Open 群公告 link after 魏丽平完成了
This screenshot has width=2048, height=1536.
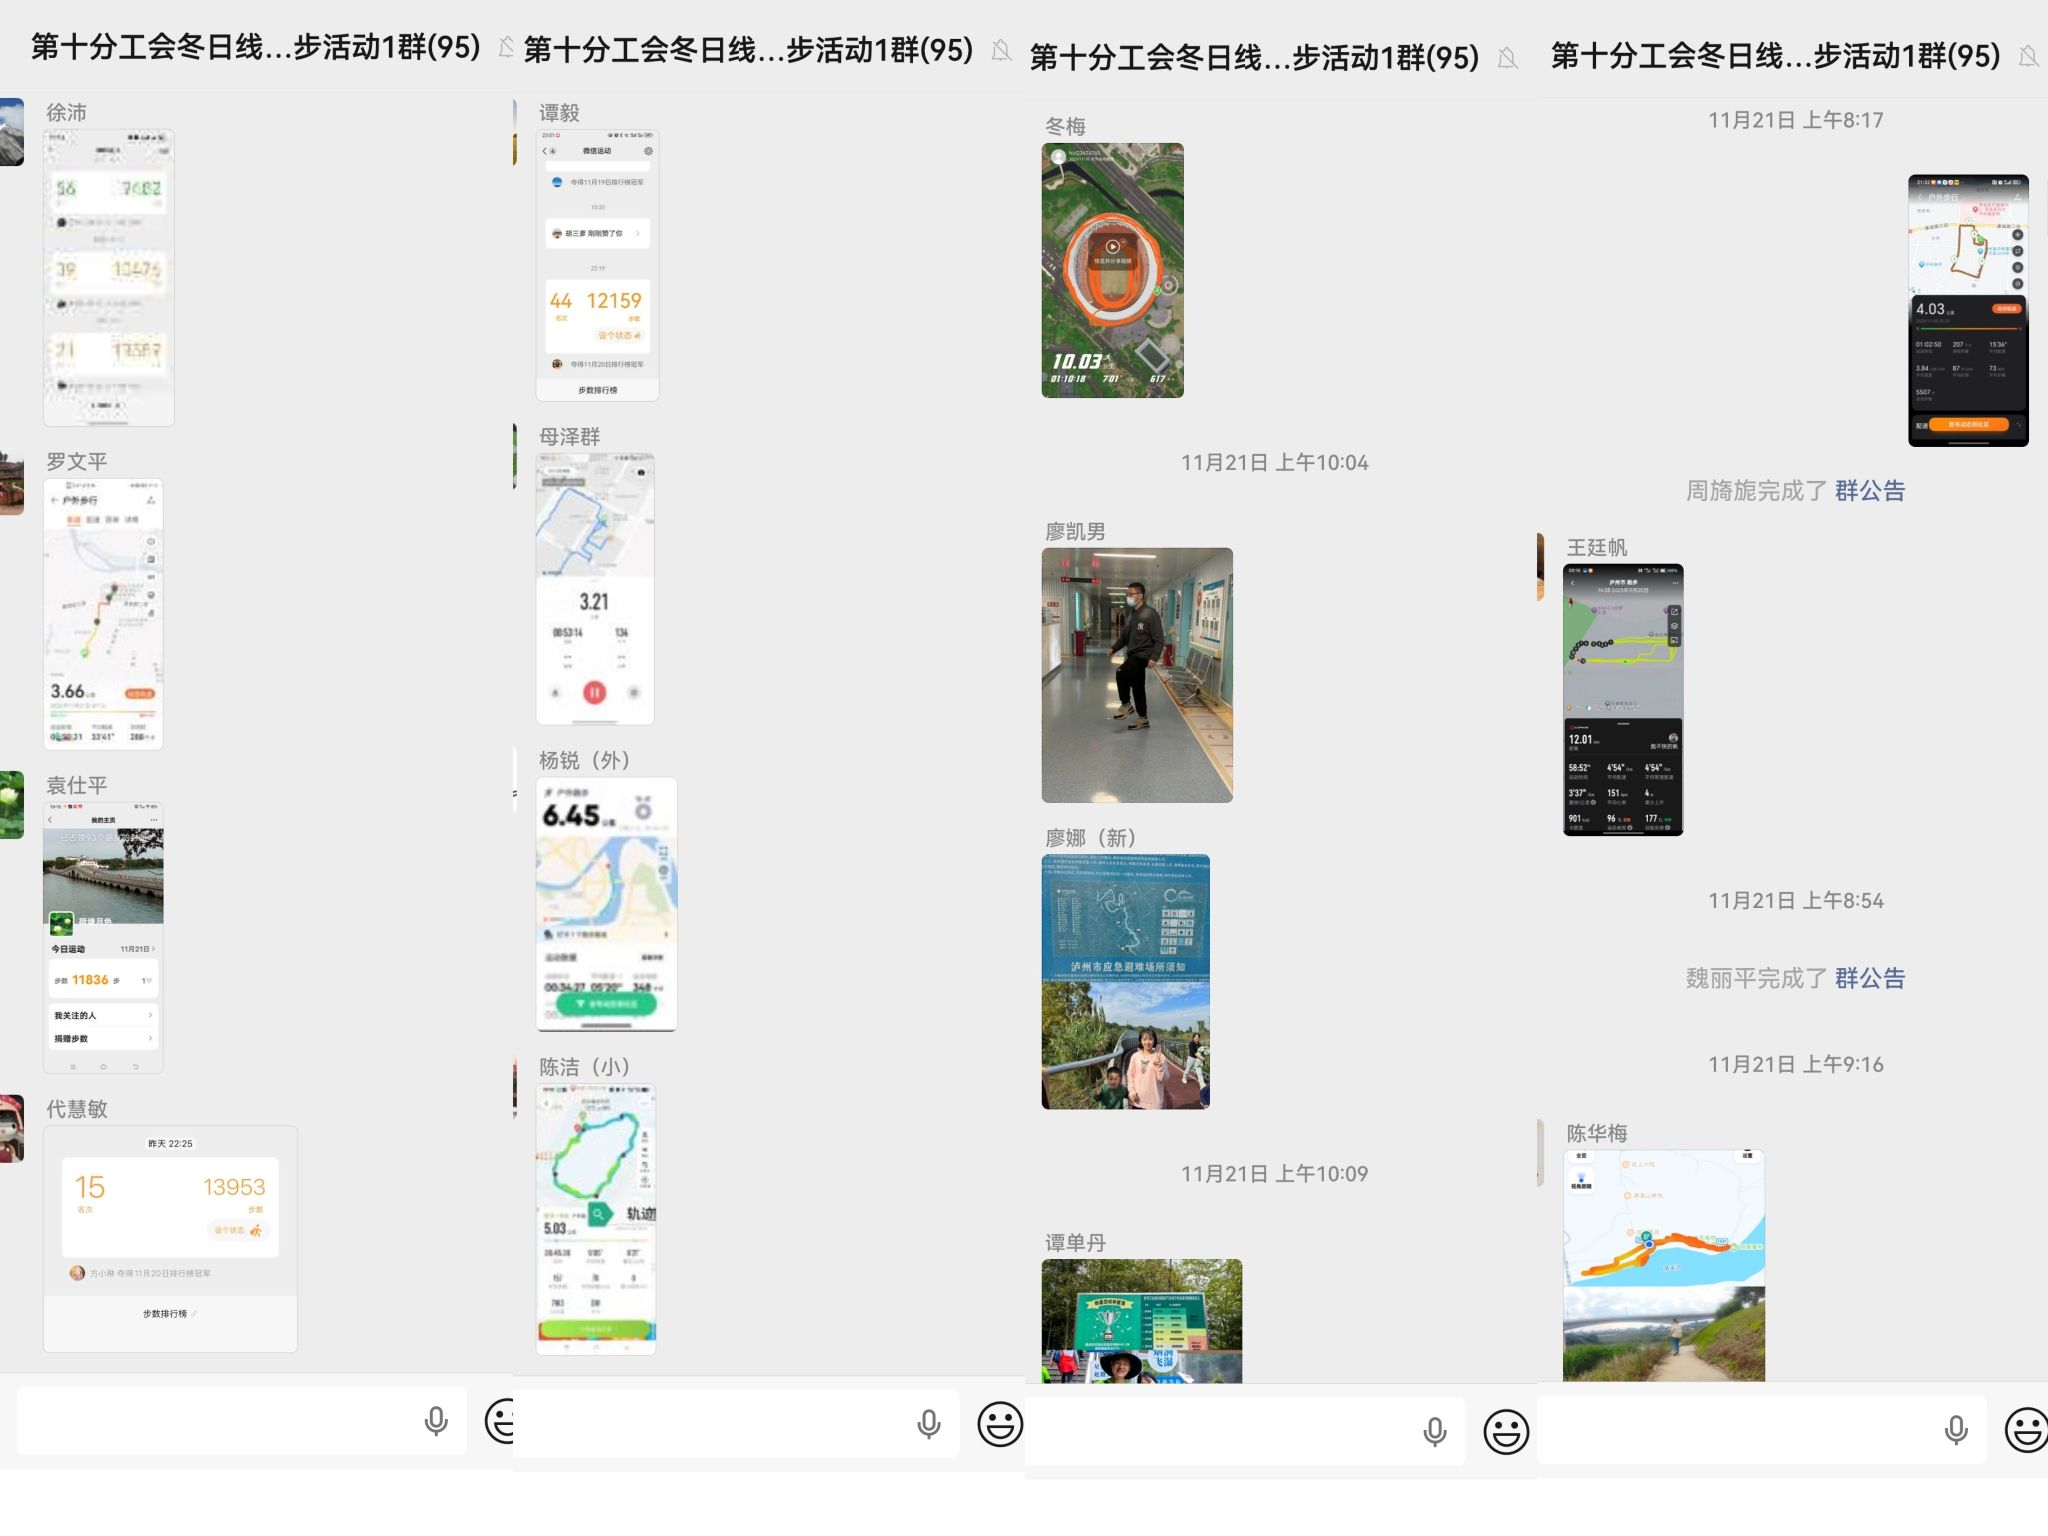coord(1869,978)
